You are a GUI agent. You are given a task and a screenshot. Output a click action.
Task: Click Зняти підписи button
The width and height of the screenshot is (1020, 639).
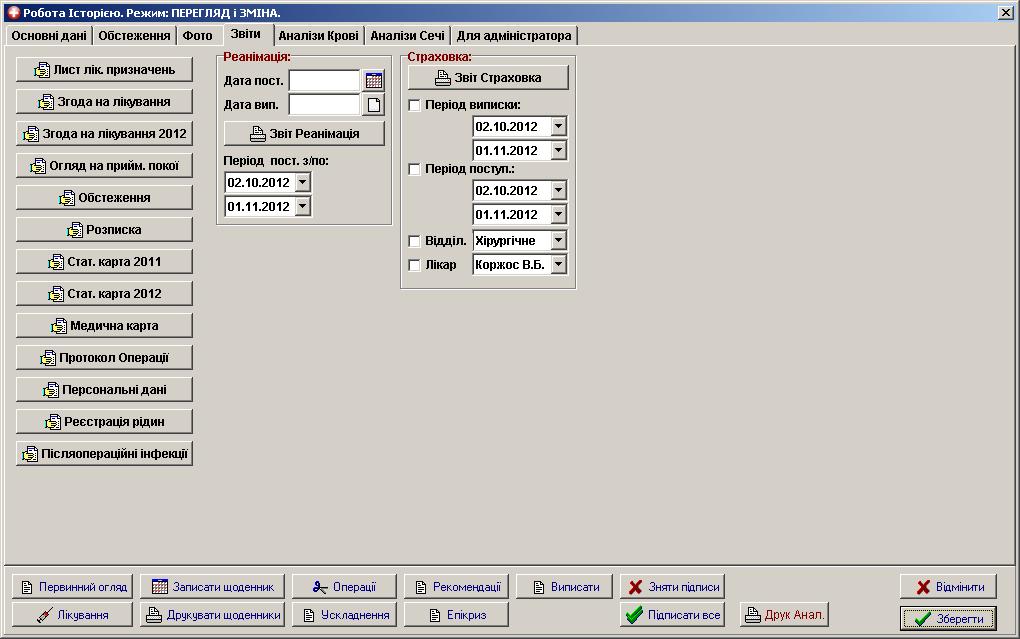click(673, 587)
